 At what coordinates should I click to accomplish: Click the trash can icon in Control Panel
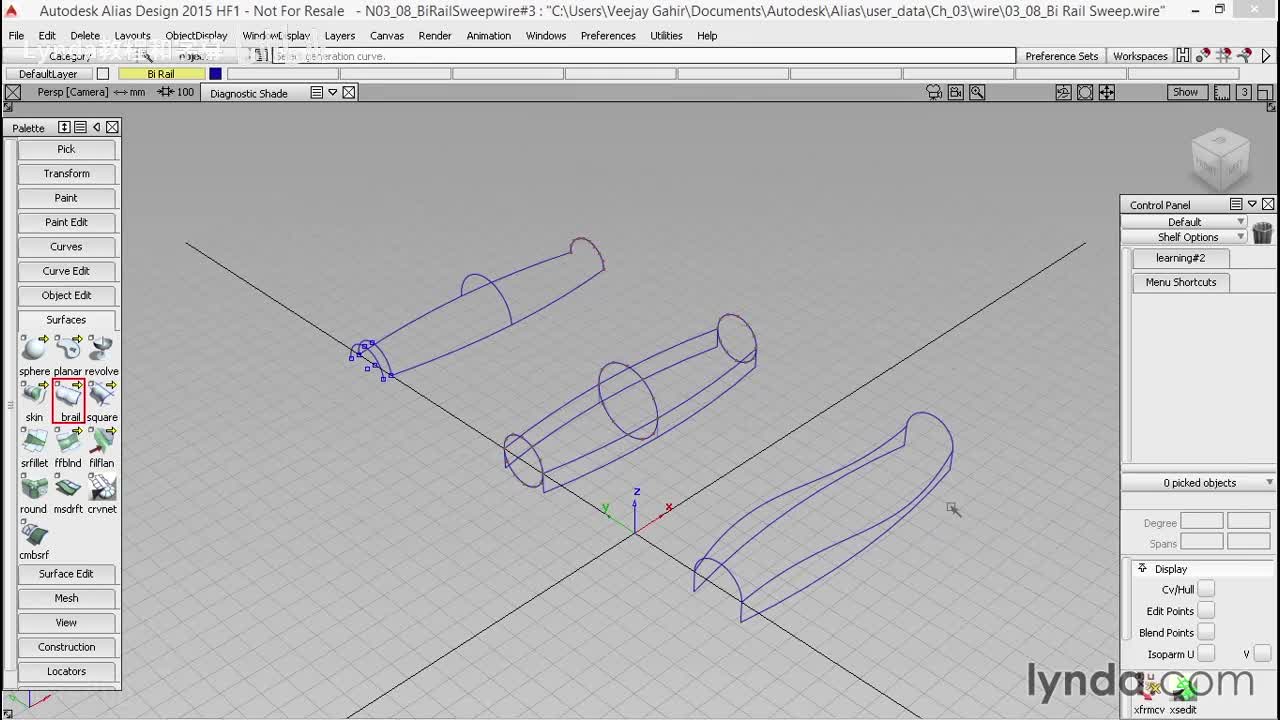[1262, 232]
